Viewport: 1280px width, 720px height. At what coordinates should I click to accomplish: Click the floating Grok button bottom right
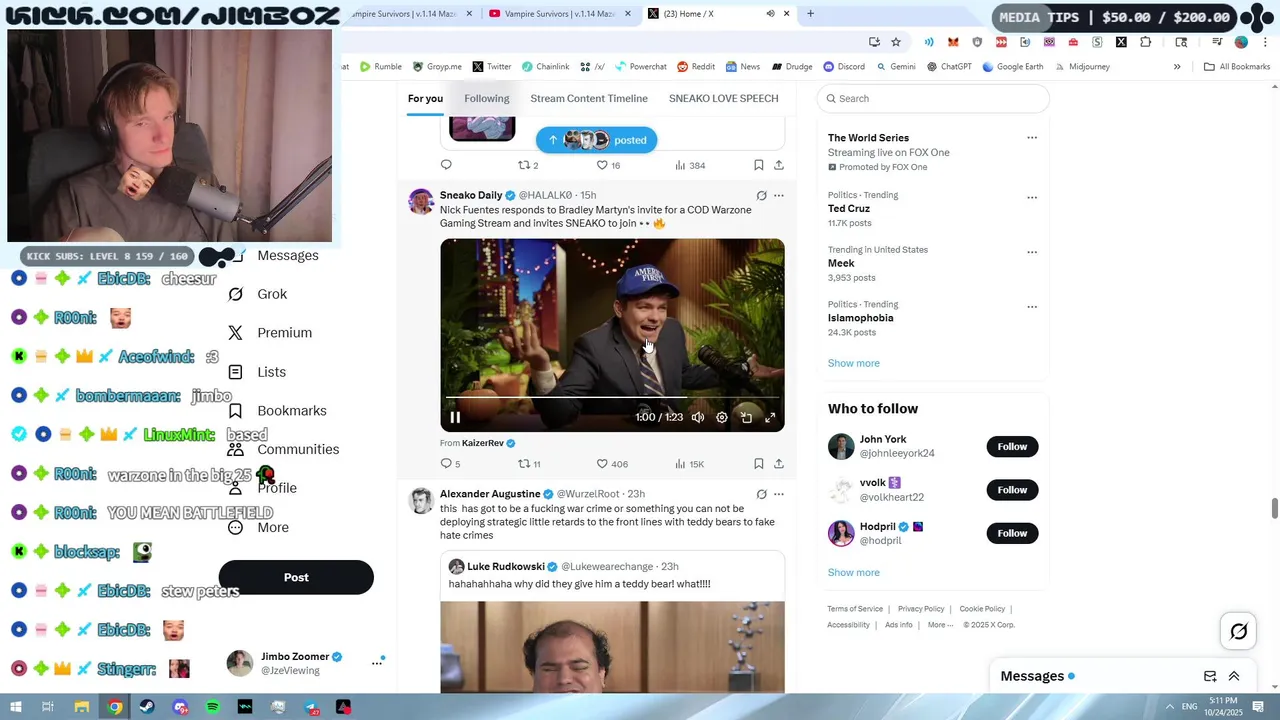click(1238, 631)
